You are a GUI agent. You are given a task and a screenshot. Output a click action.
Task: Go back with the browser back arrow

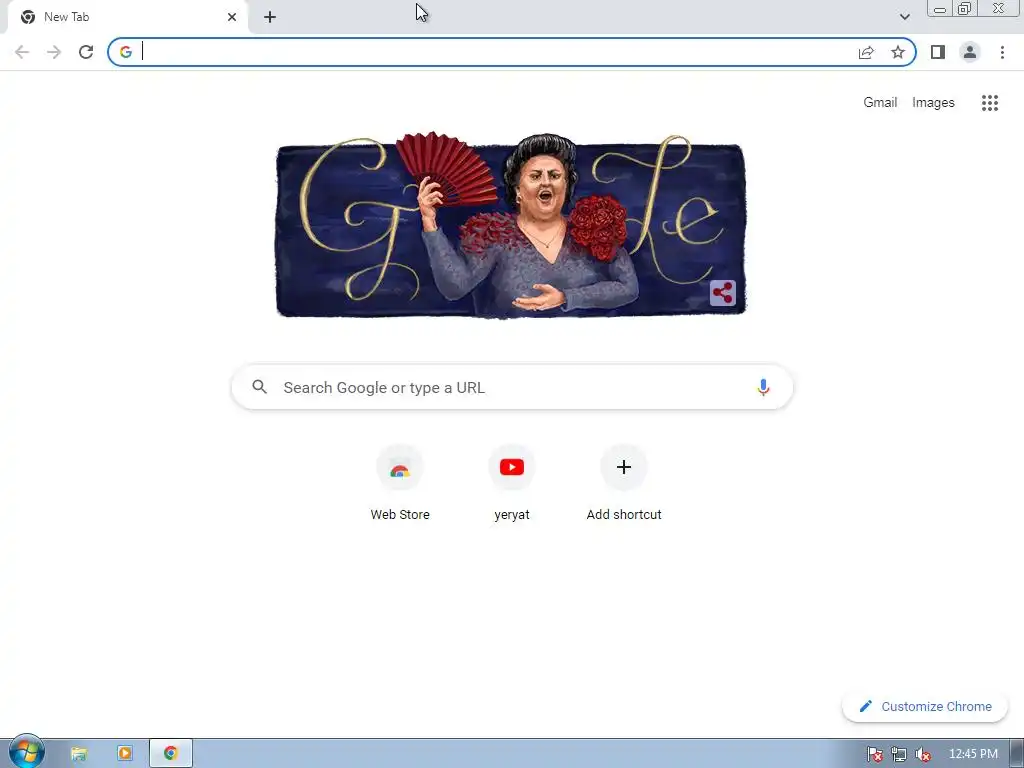pos(22,52)
